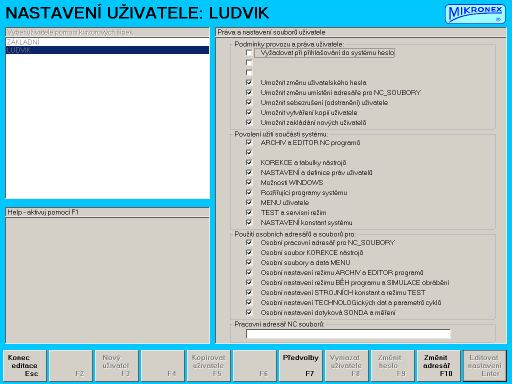Click the 'Konec editace Esc' button

pyautogui.click(x=25, y=365)
